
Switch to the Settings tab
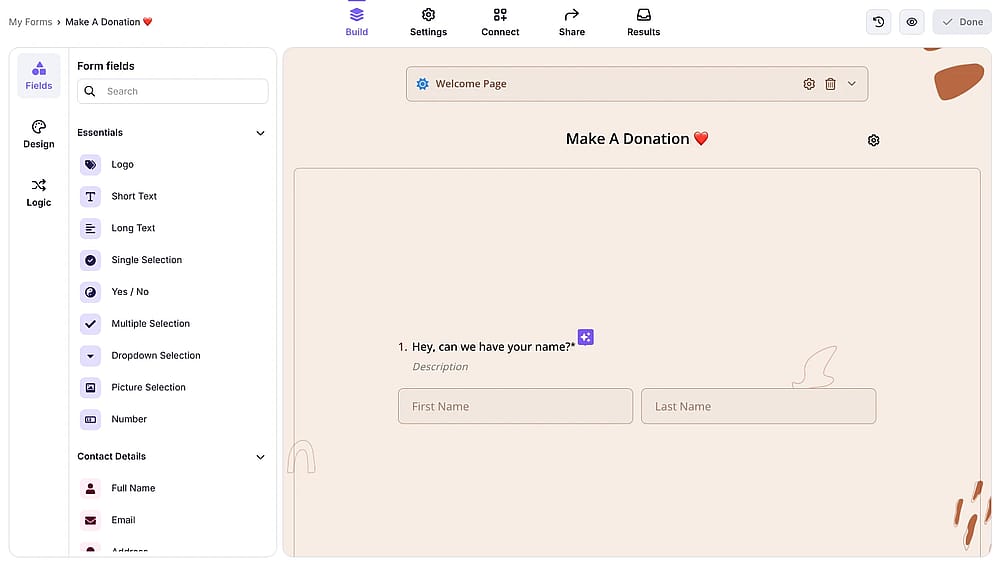pyautogui.click(x=429, y=22)
